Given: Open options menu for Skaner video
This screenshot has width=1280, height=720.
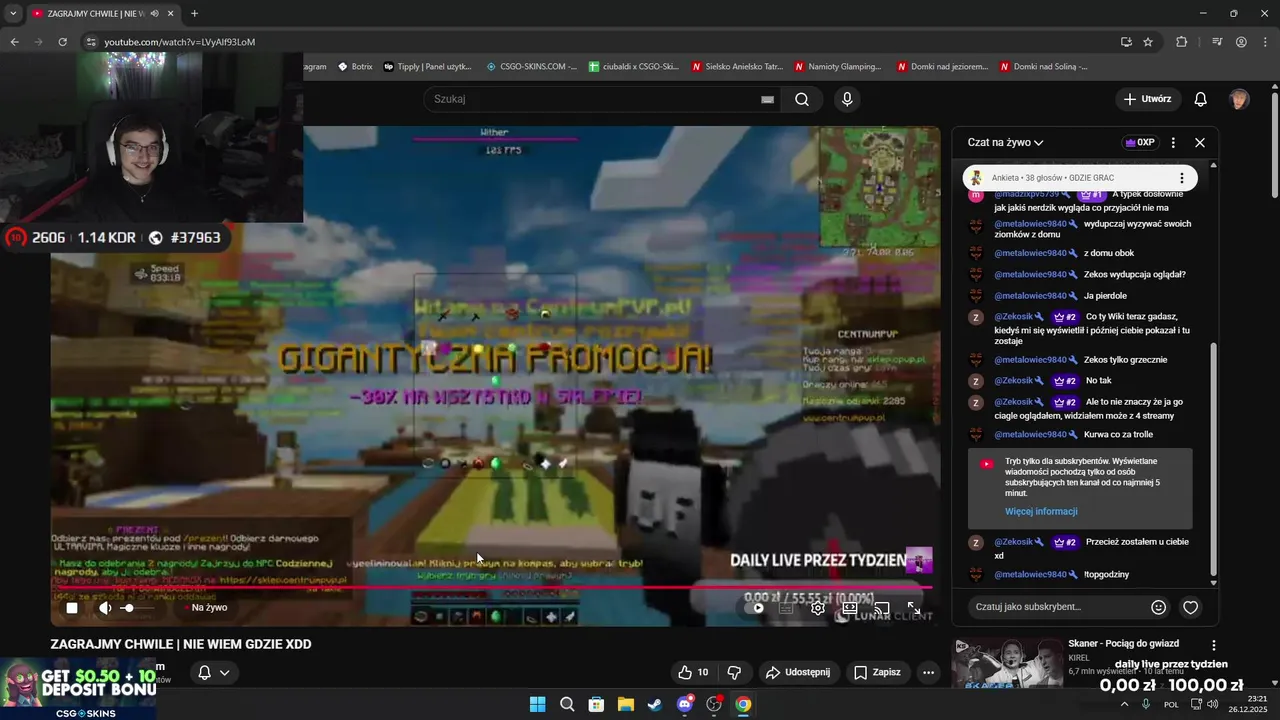Looking at the screenshot, I should (x=1214, y=645).
